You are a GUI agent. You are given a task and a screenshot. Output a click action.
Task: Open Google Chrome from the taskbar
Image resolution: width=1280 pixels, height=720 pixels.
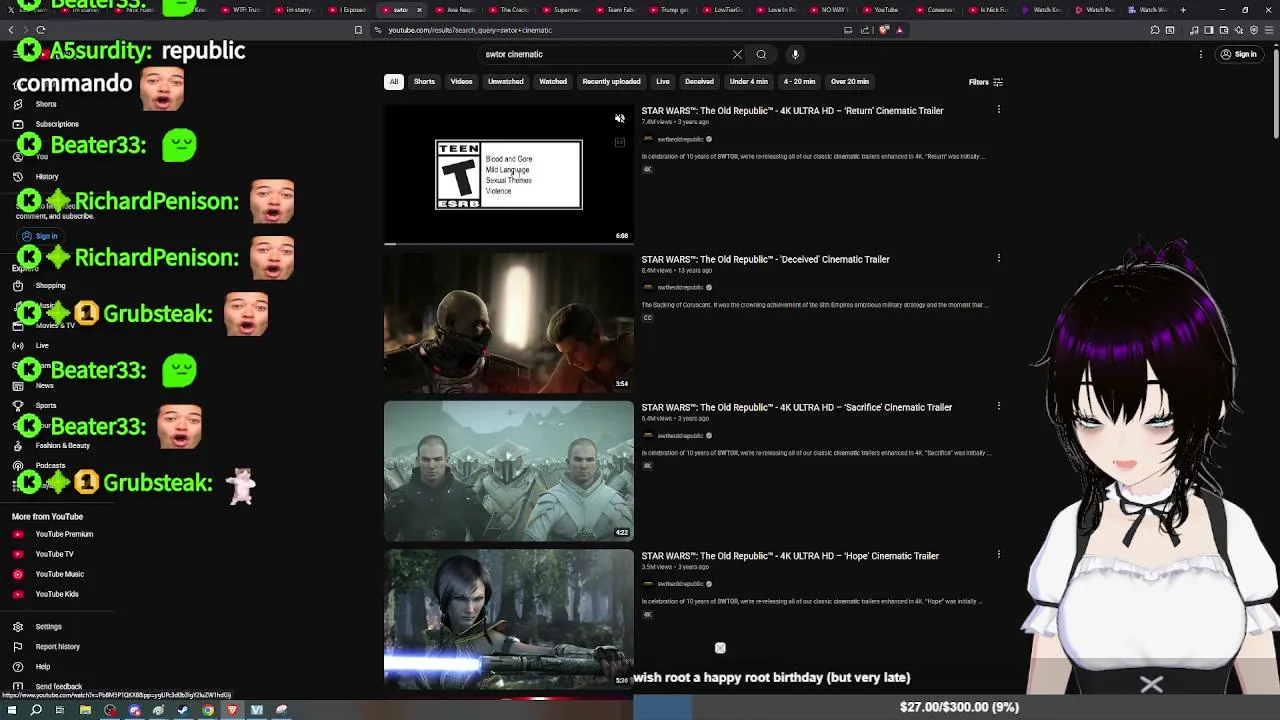coord(208,710)
